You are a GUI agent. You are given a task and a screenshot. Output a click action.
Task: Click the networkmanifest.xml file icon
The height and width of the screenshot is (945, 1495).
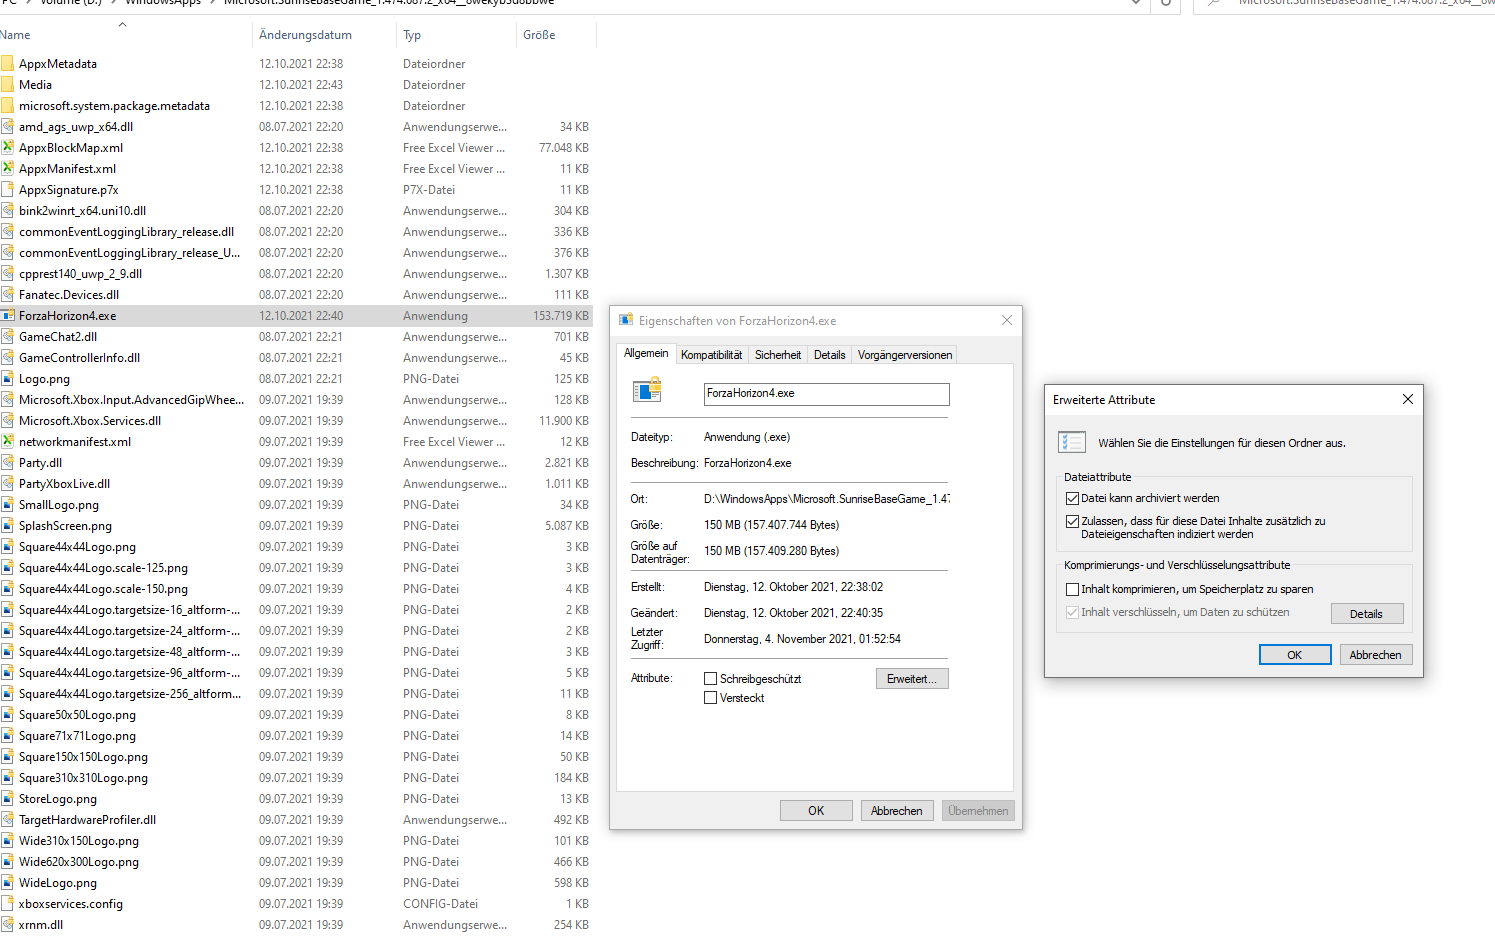8,442
